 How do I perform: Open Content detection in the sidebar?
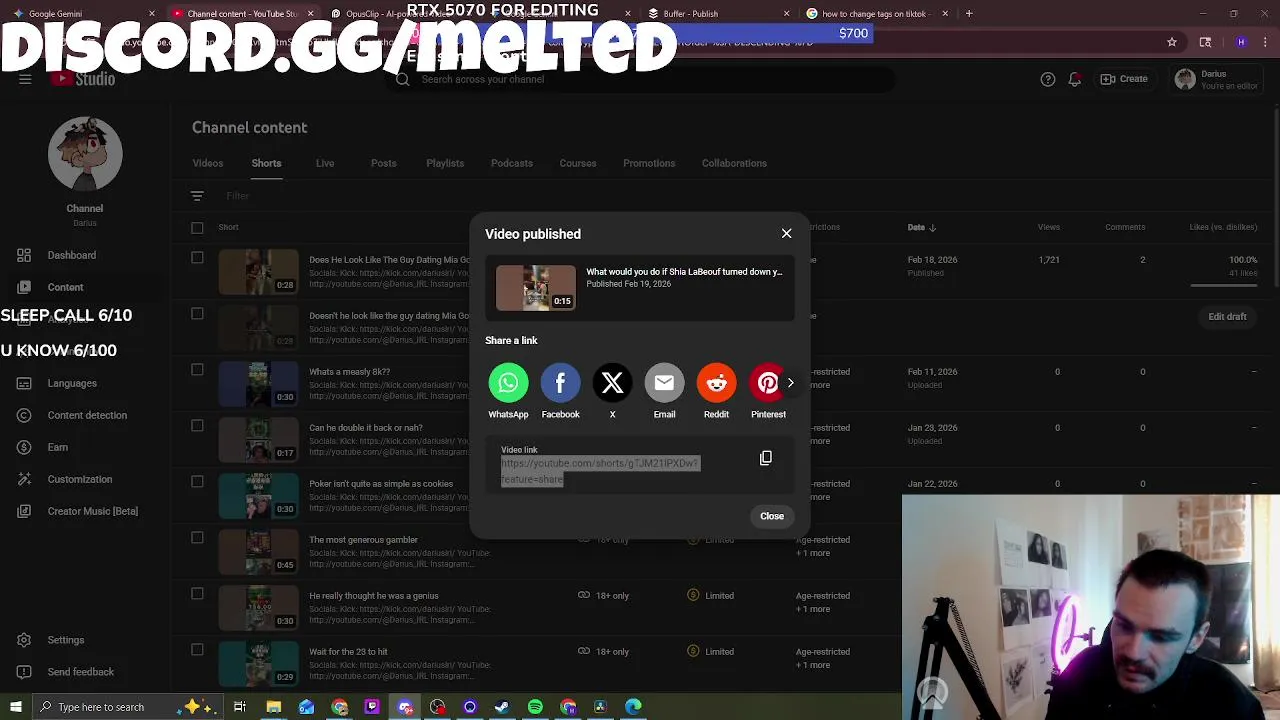point(87,415)
